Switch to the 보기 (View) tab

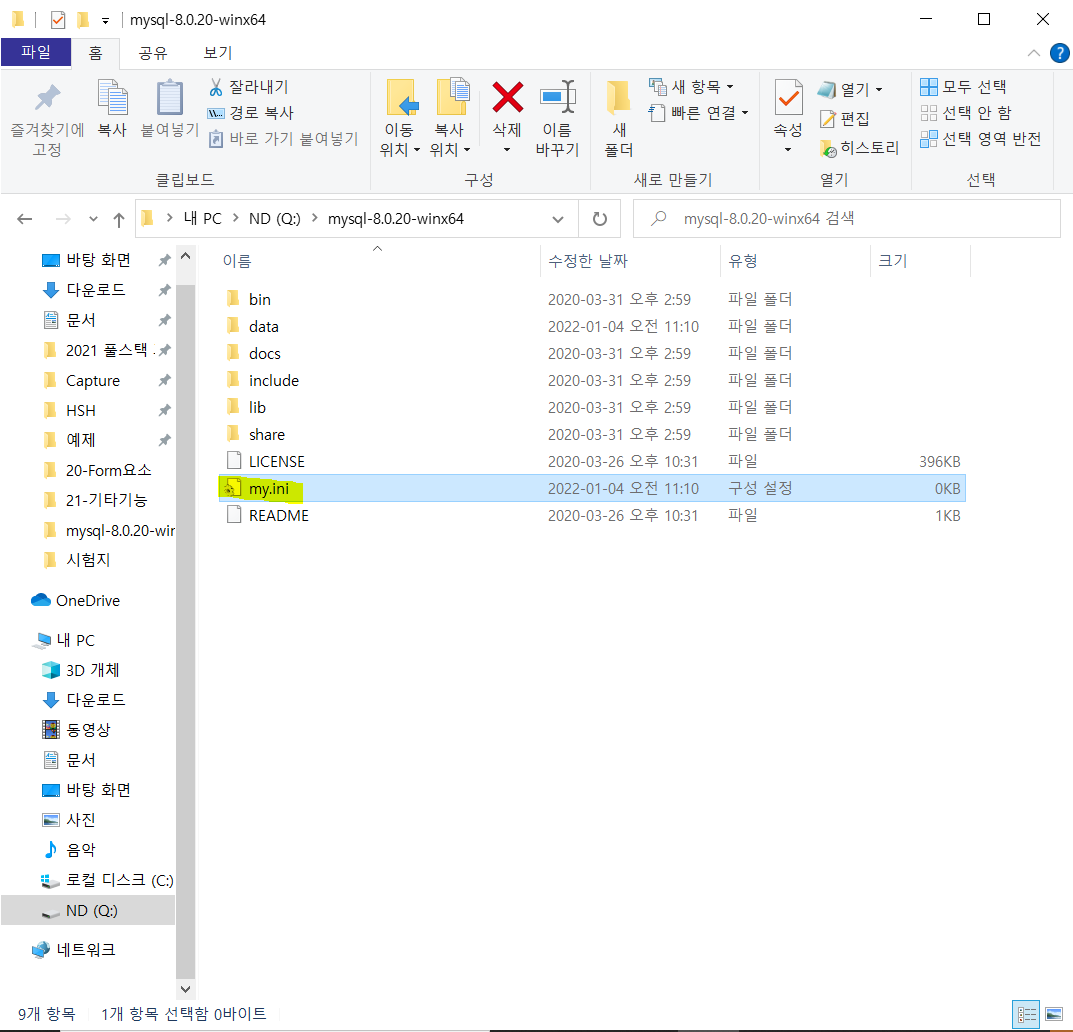[218, 53]
